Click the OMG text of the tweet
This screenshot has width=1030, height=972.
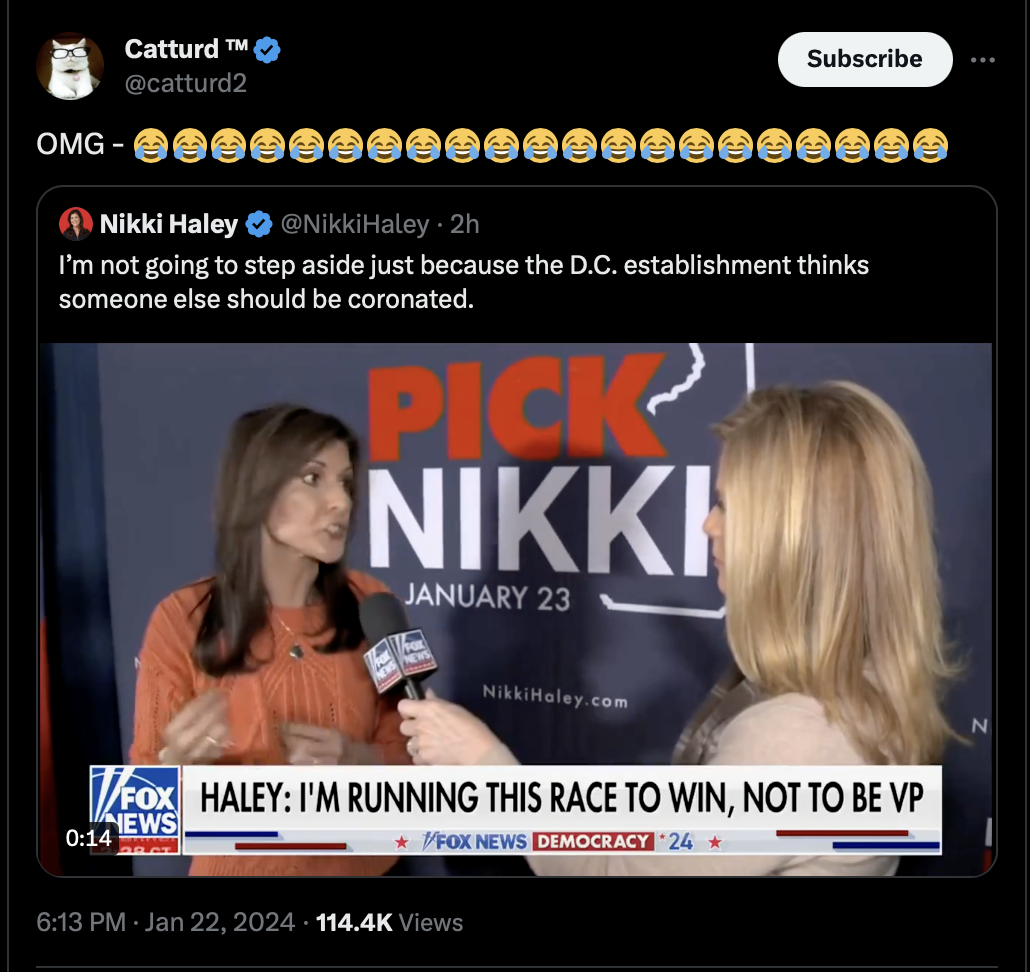[70, 144]
